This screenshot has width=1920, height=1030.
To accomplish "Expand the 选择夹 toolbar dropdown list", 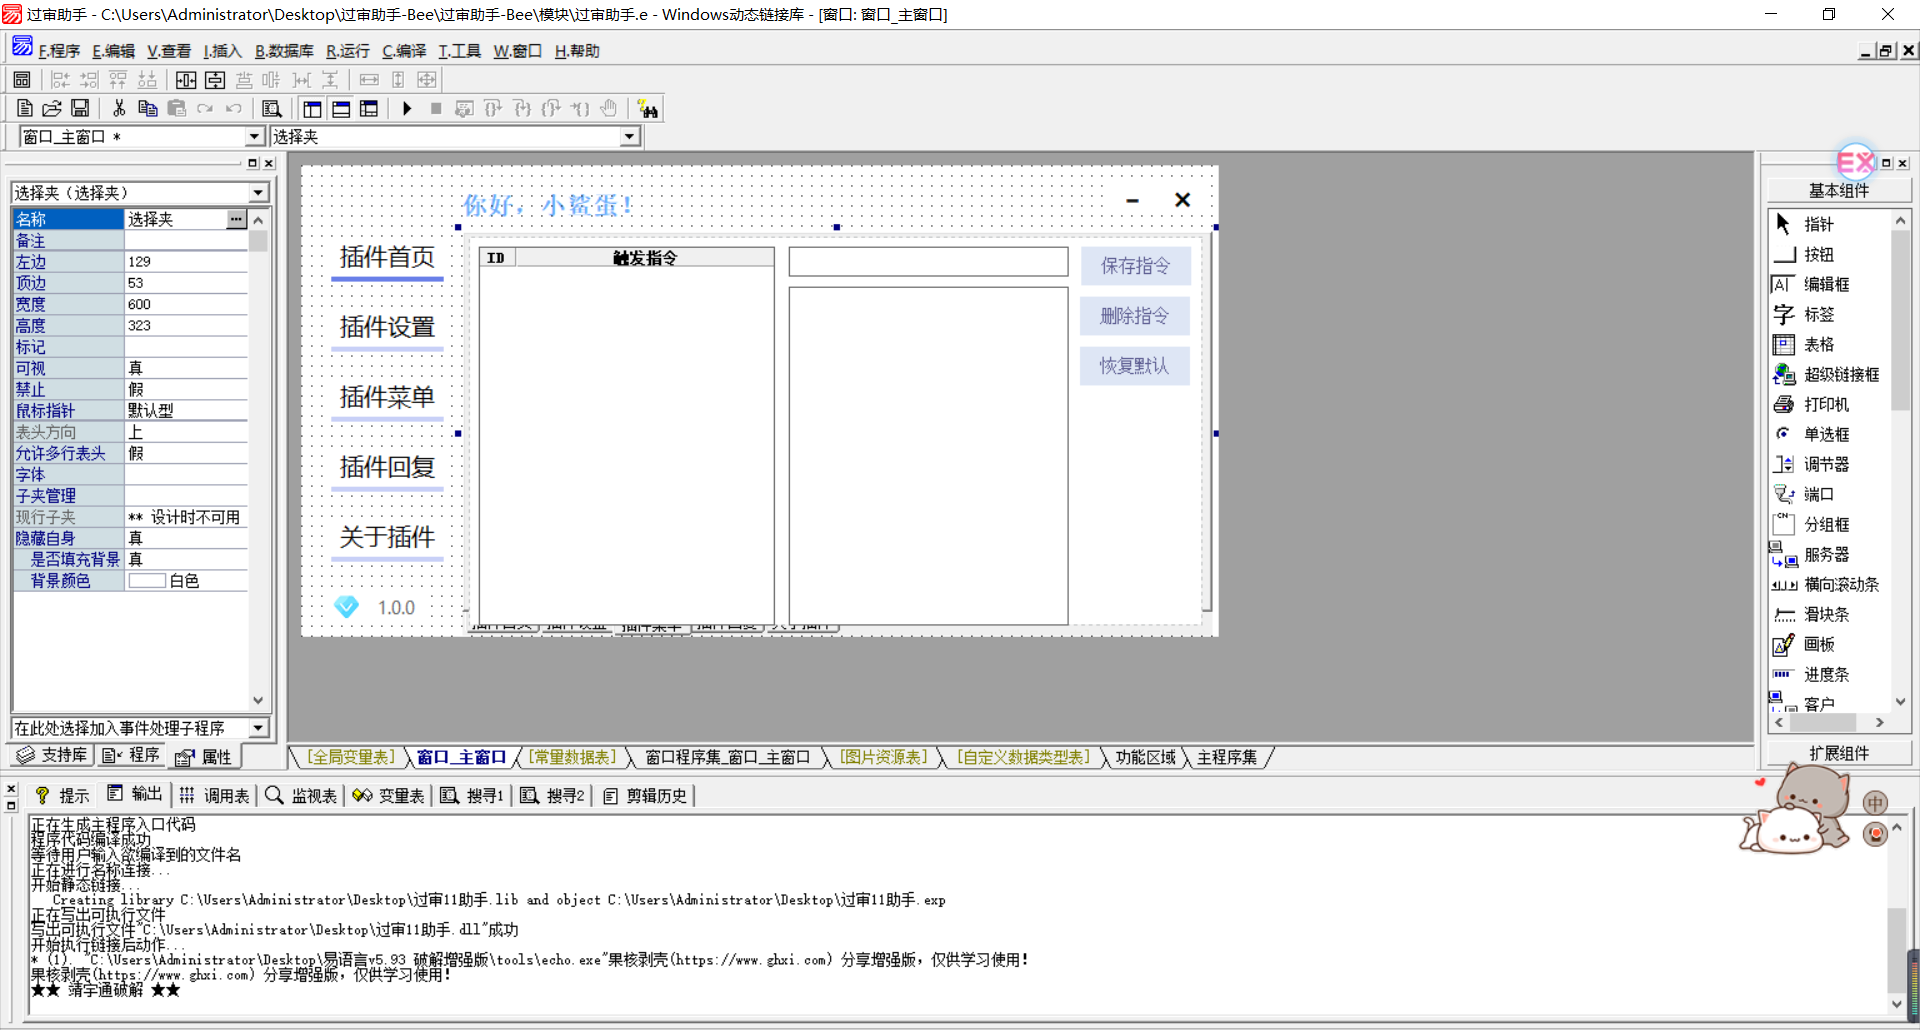I will click(629, 137).
